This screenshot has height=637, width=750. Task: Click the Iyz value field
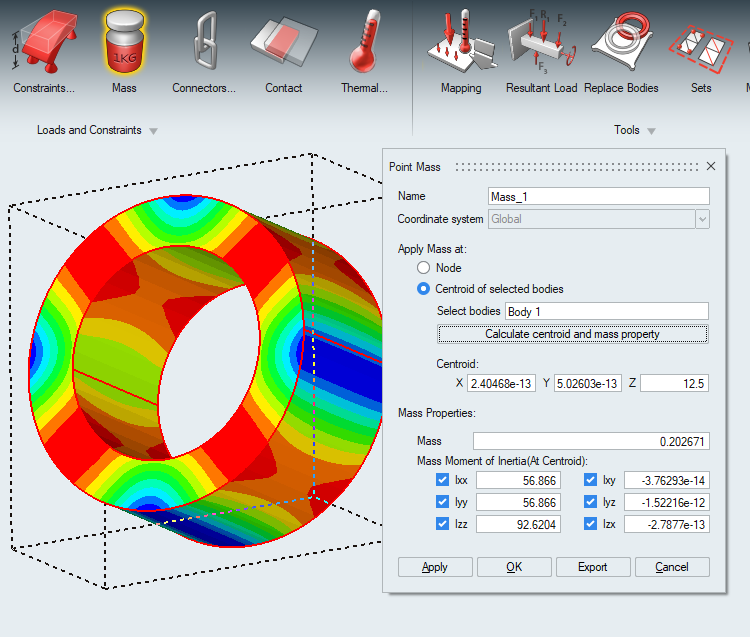(x=667, y=502)
